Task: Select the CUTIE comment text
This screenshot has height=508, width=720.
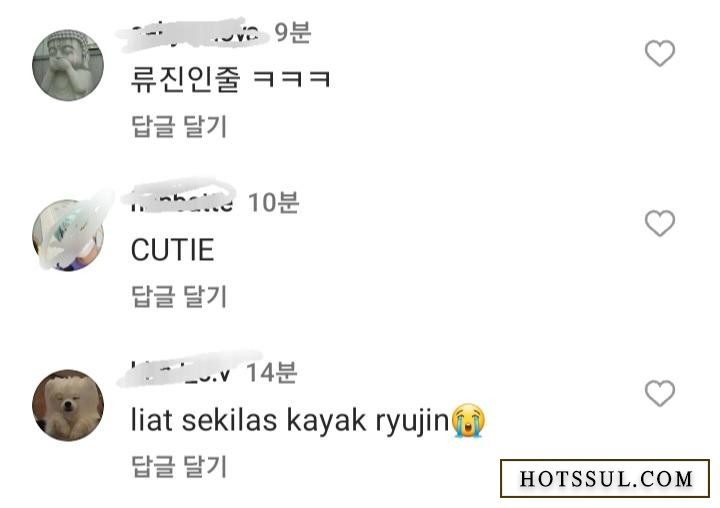Action: pos(173,250)
